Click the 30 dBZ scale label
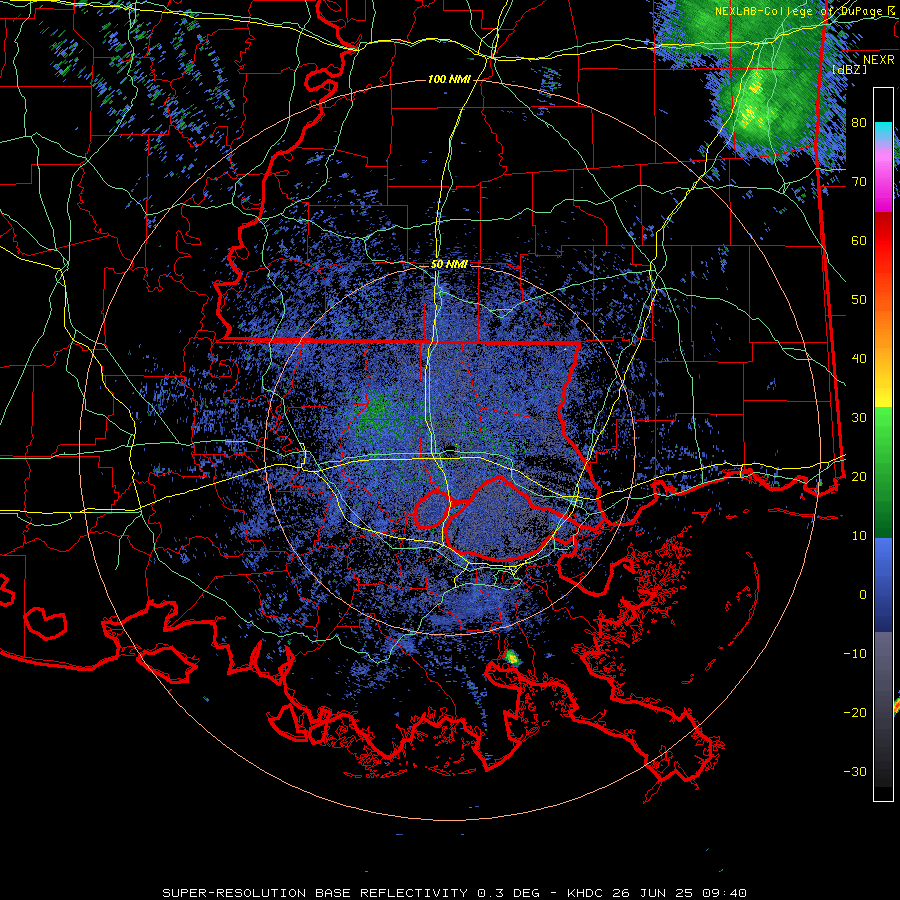This screenshot has width=900, height=900. coord(859,417)
